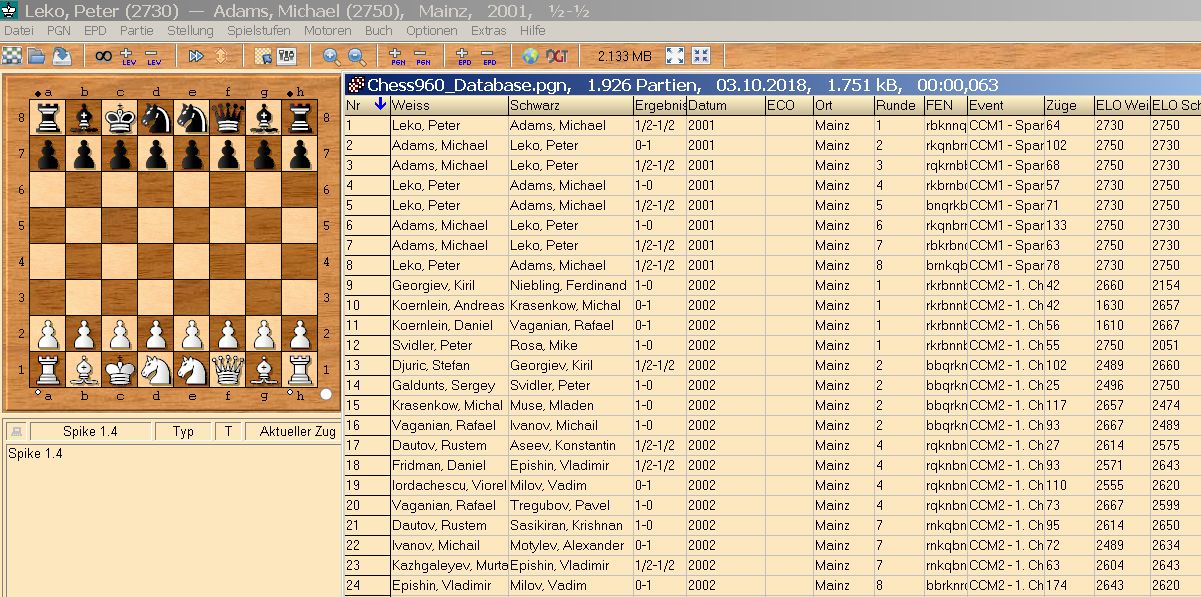
Task: Sort by the ECO column header
Action: tap(788, 105)
